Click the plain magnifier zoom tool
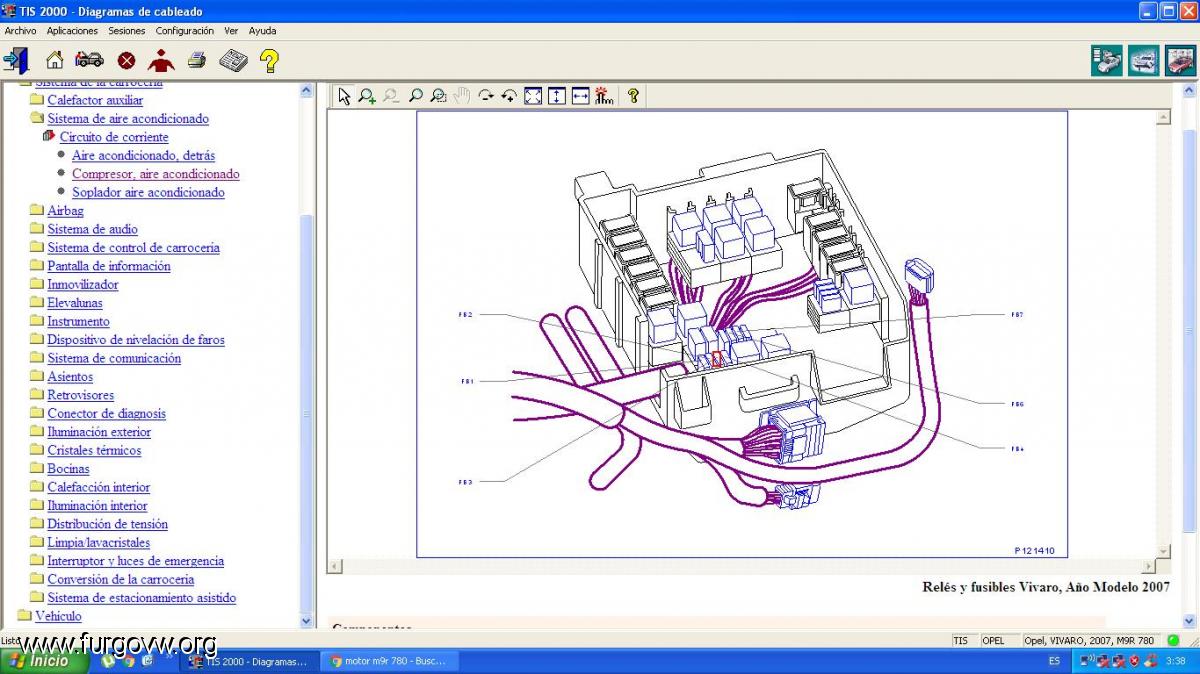The width and height of the screenshot is (1200, 674). [x=415, y=96]
